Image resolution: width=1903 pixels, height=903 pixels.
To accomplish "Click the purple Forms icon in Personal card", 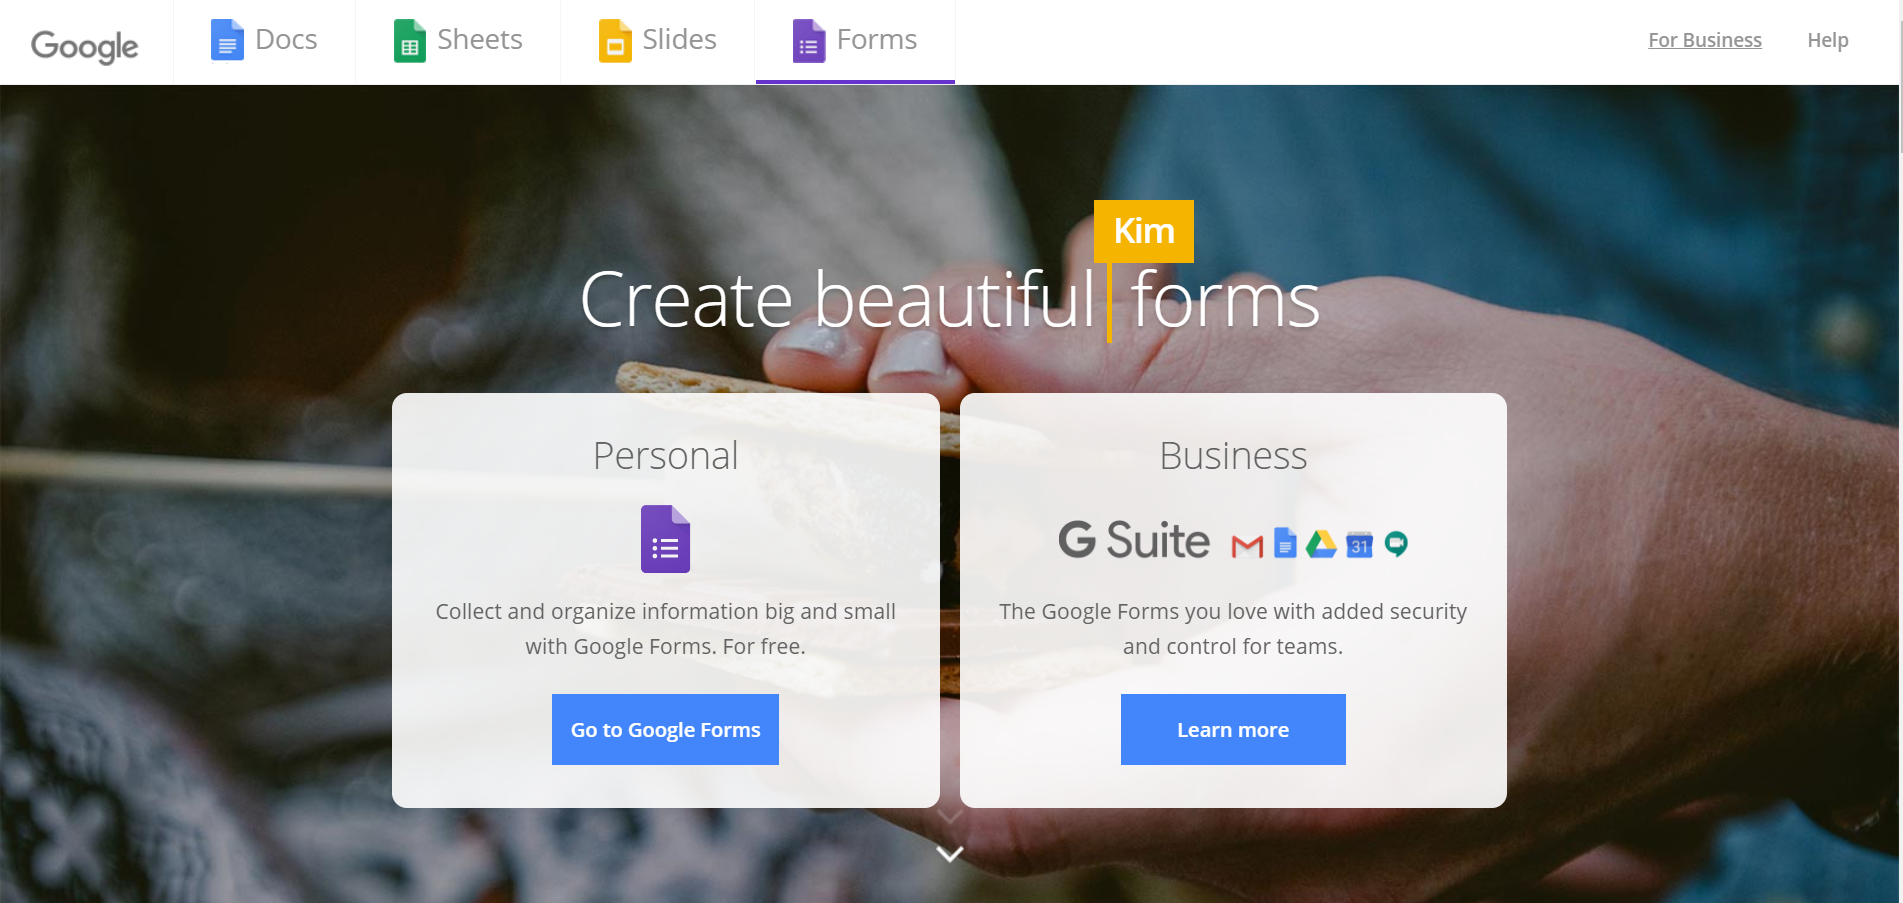I will point(665,539).
